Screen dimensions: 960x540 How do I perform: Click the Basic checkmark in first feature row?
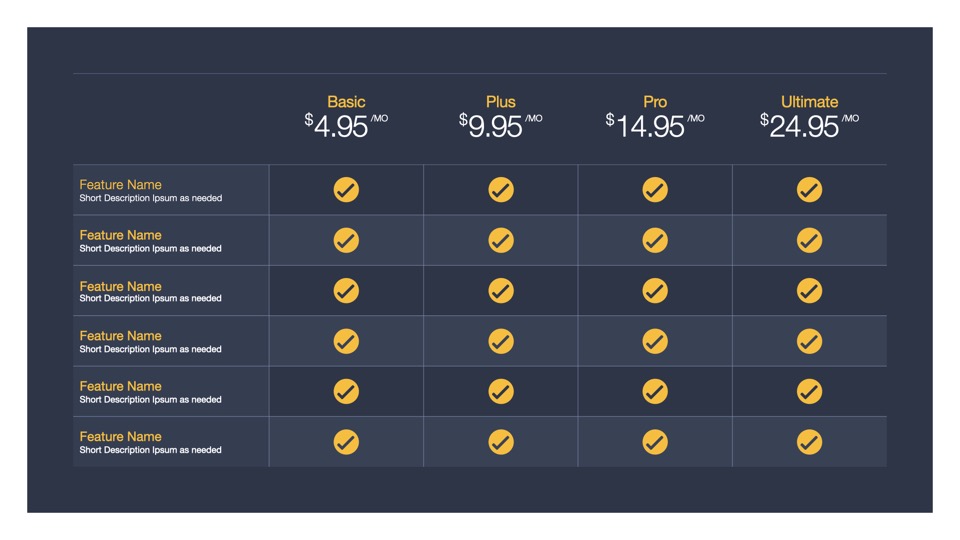click(346, 190)
